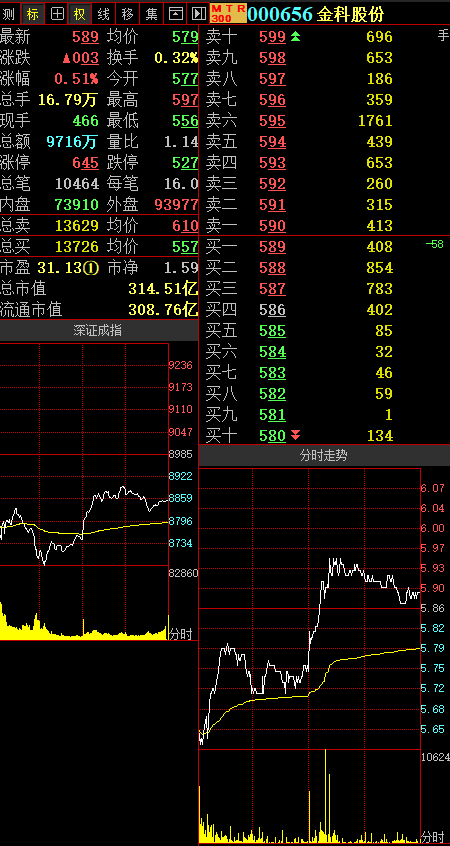Viewport: 450px width, 846px height.
Task: Click the 集 toolbar button
Action: point(152,13)
